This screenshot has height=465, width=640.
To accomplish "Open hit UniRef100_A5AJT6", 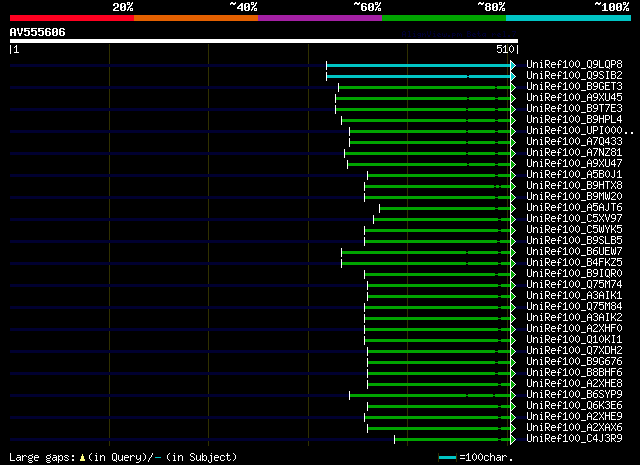I will coord(574,207).
